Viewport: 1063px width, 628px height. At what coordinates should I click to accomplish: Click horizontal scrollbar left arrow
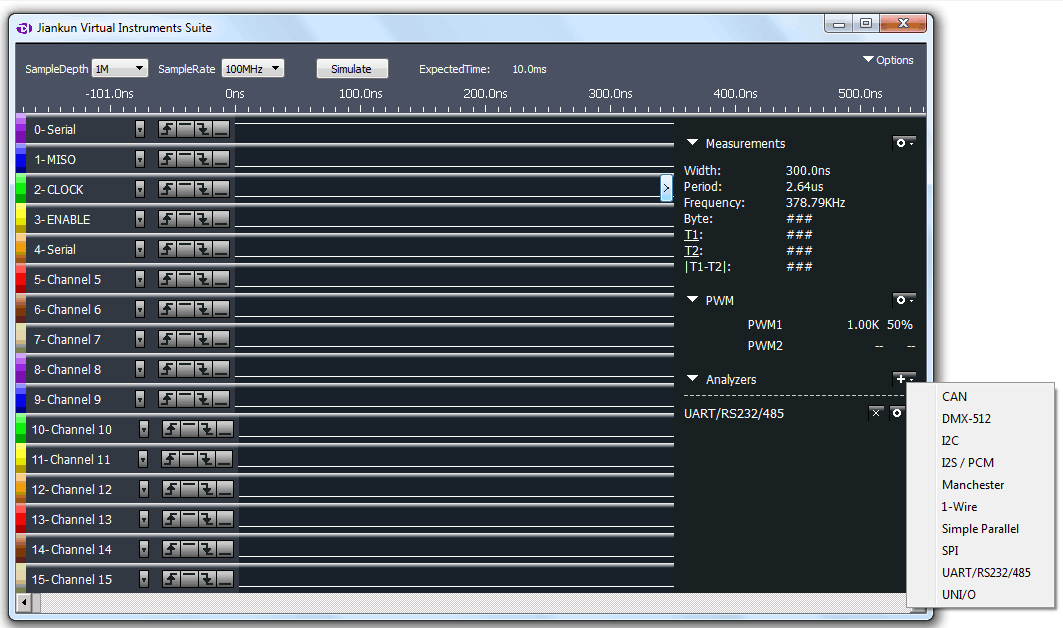pyautogui.click(x=24, y=602)
